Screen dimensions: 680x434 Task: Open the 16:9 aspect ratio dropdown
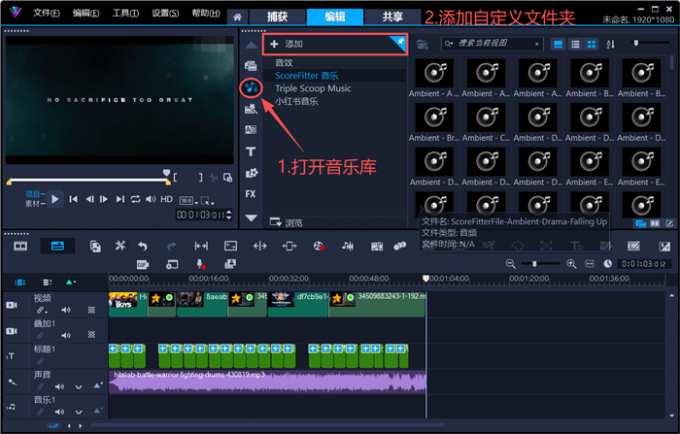coord(189,201)
